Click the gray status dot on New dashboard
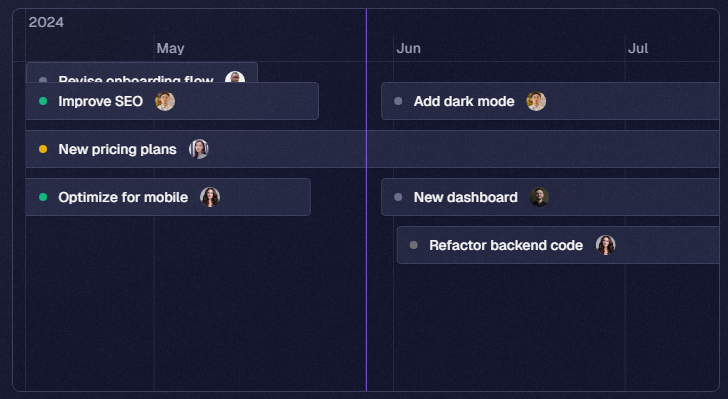Screen dimensions: 728x399 click(x=398, y=197)
